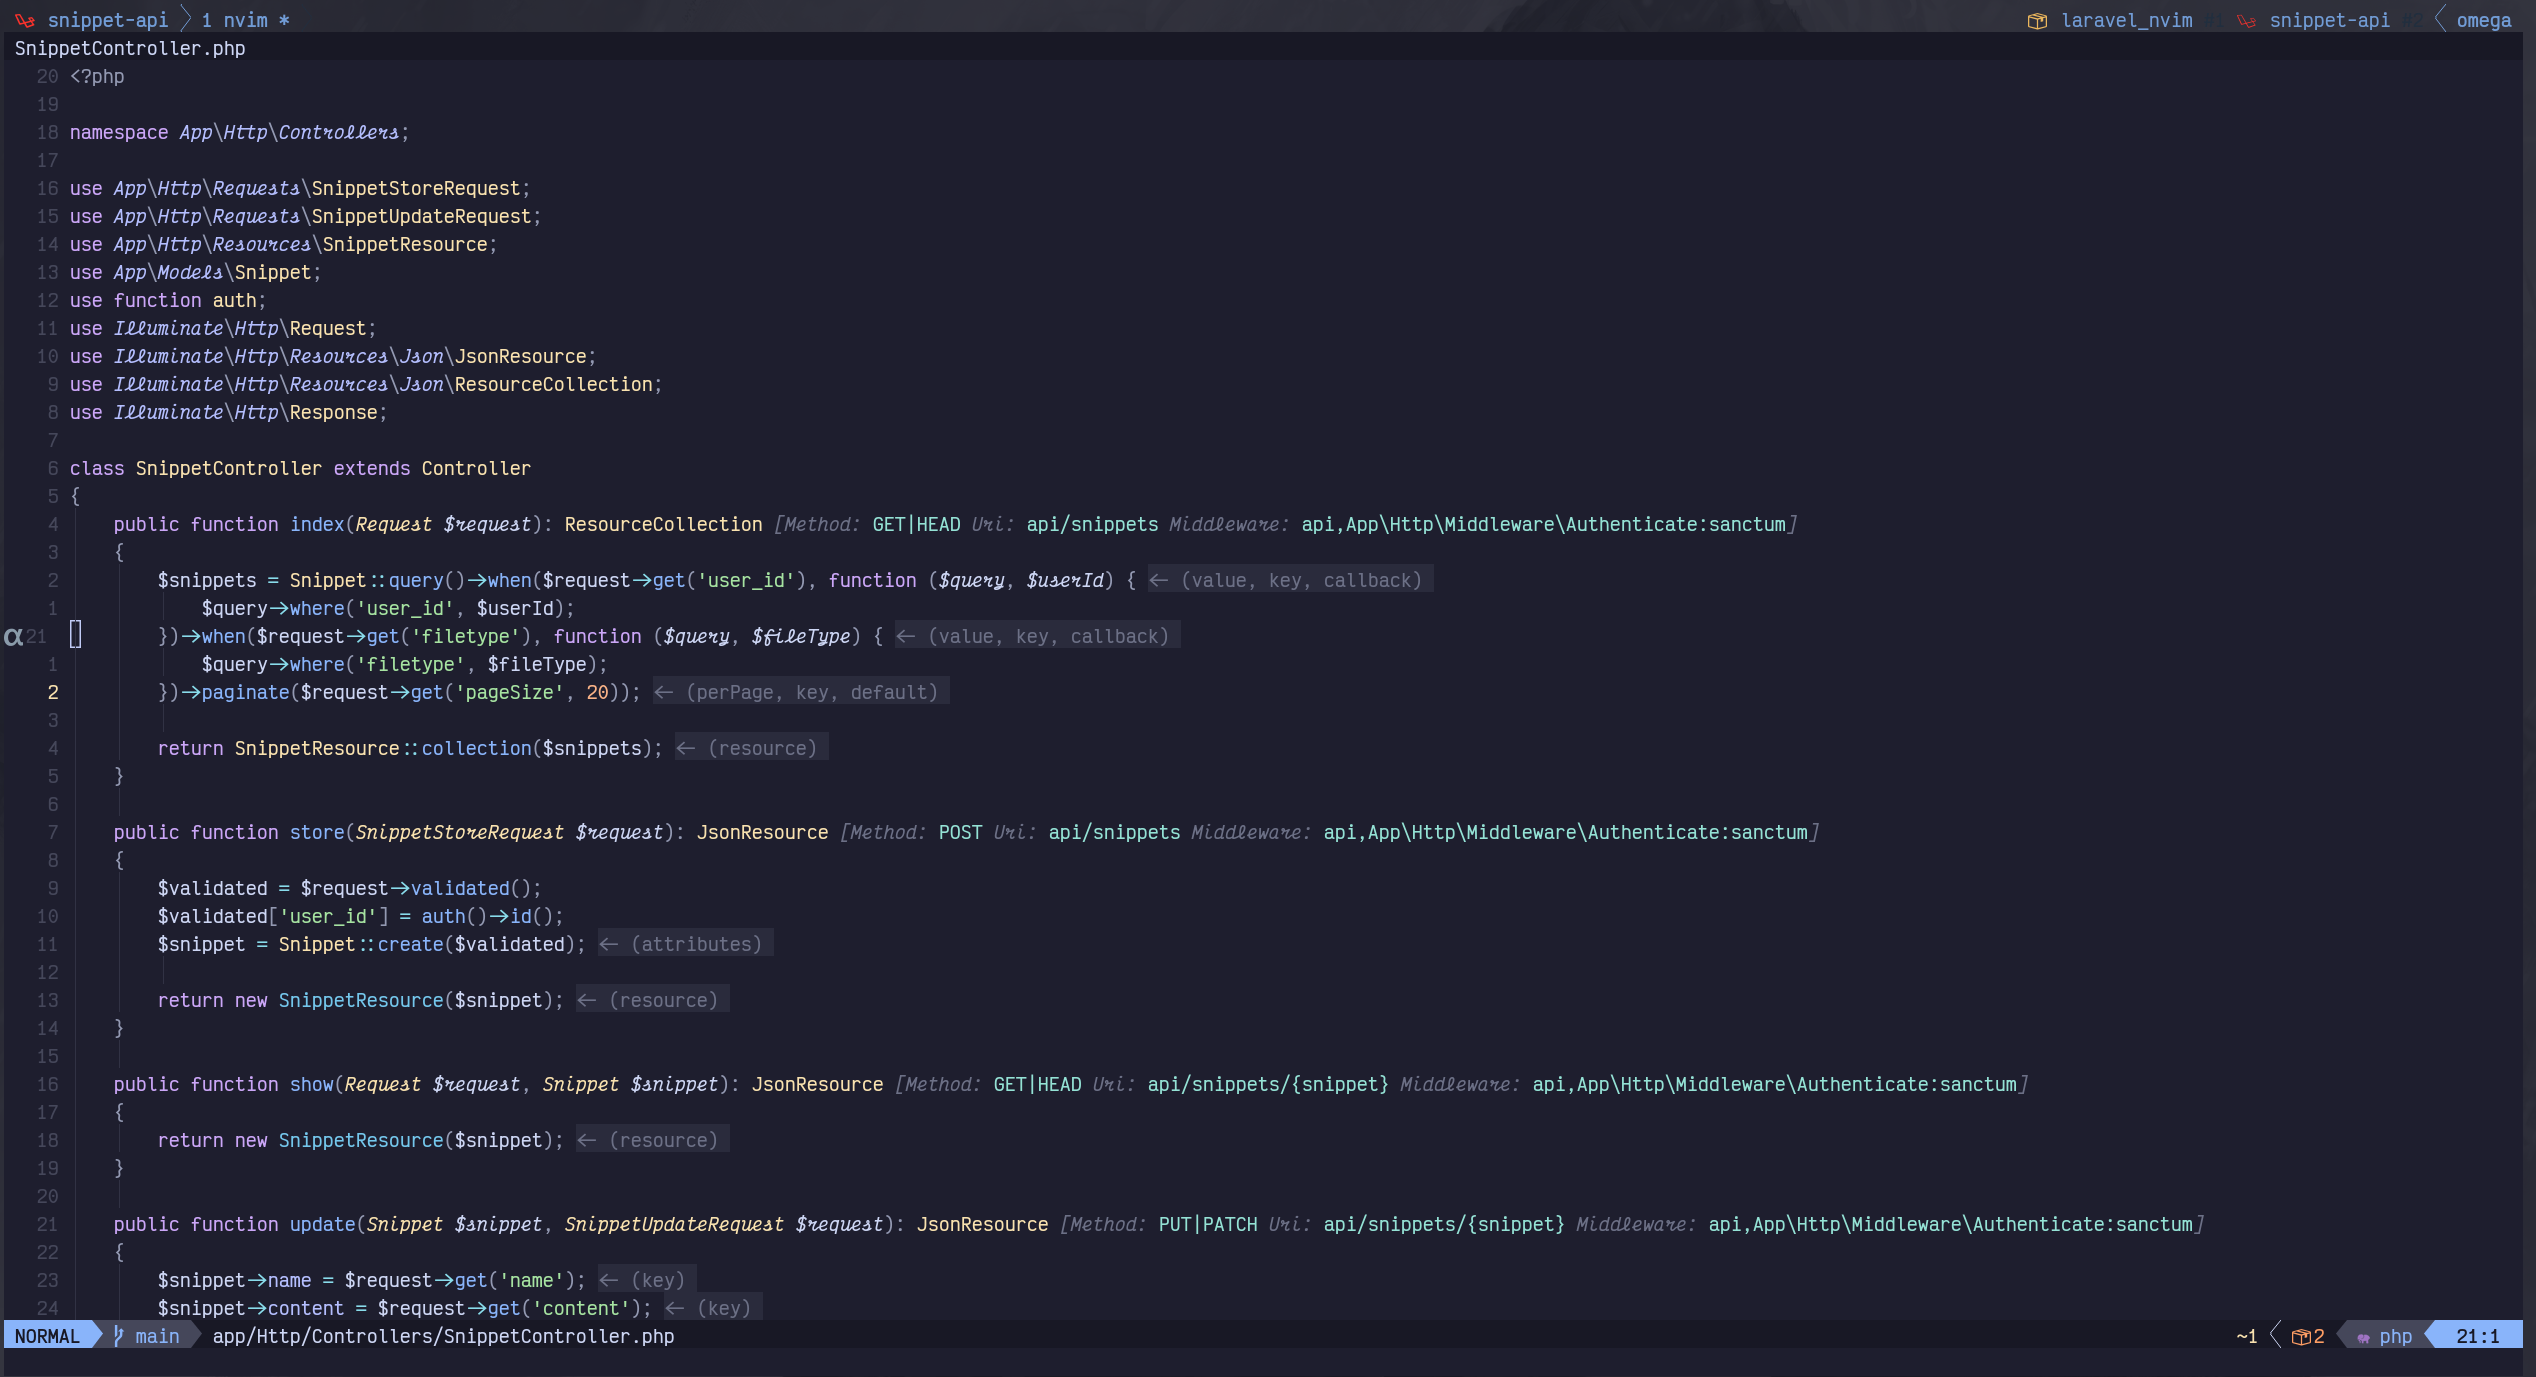Click the git branch icon before main
Image resolution: width=2536 pixels, height=1377 pixels.
(119, 1336)
